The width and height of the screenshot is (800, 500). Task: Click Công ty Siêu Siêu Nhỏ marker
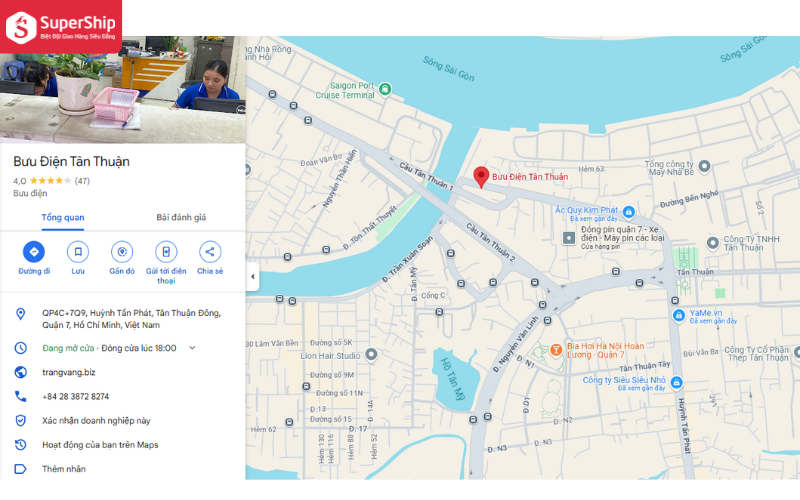[x=677, y=382]
